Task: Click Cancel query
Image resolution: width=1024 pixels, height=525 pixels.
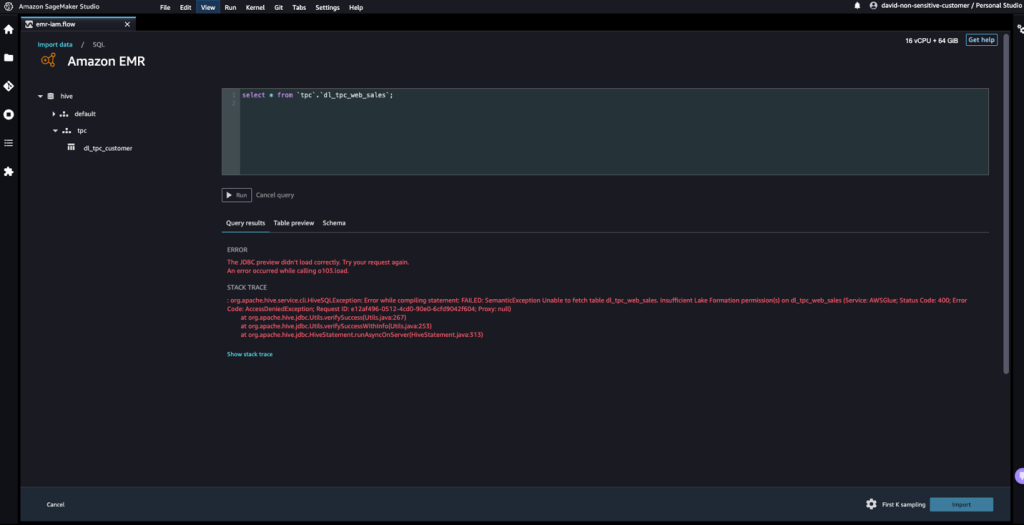Action: tap(275, 195)
